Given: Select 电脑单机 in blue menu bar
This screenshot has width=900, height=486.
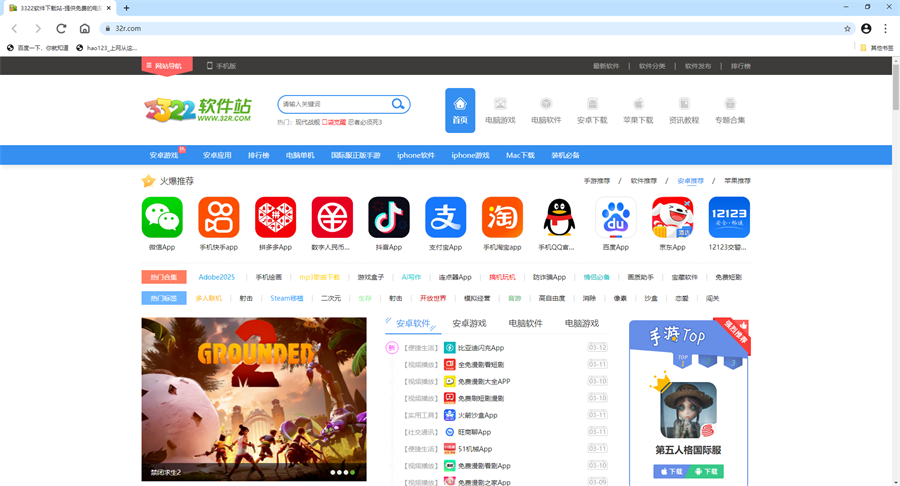Looking at the screenshot, I should pyautogui.click(x=300, y=155).
